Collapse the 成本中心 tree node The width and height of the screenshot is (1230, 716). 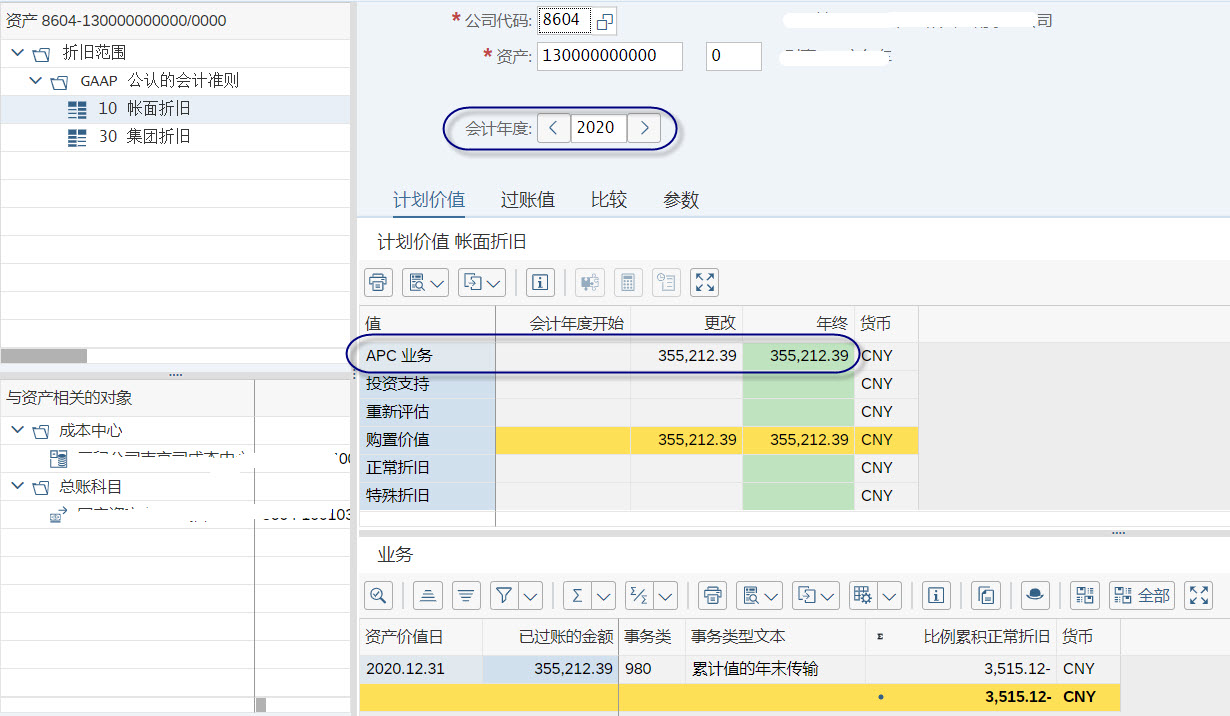(16, 431)
